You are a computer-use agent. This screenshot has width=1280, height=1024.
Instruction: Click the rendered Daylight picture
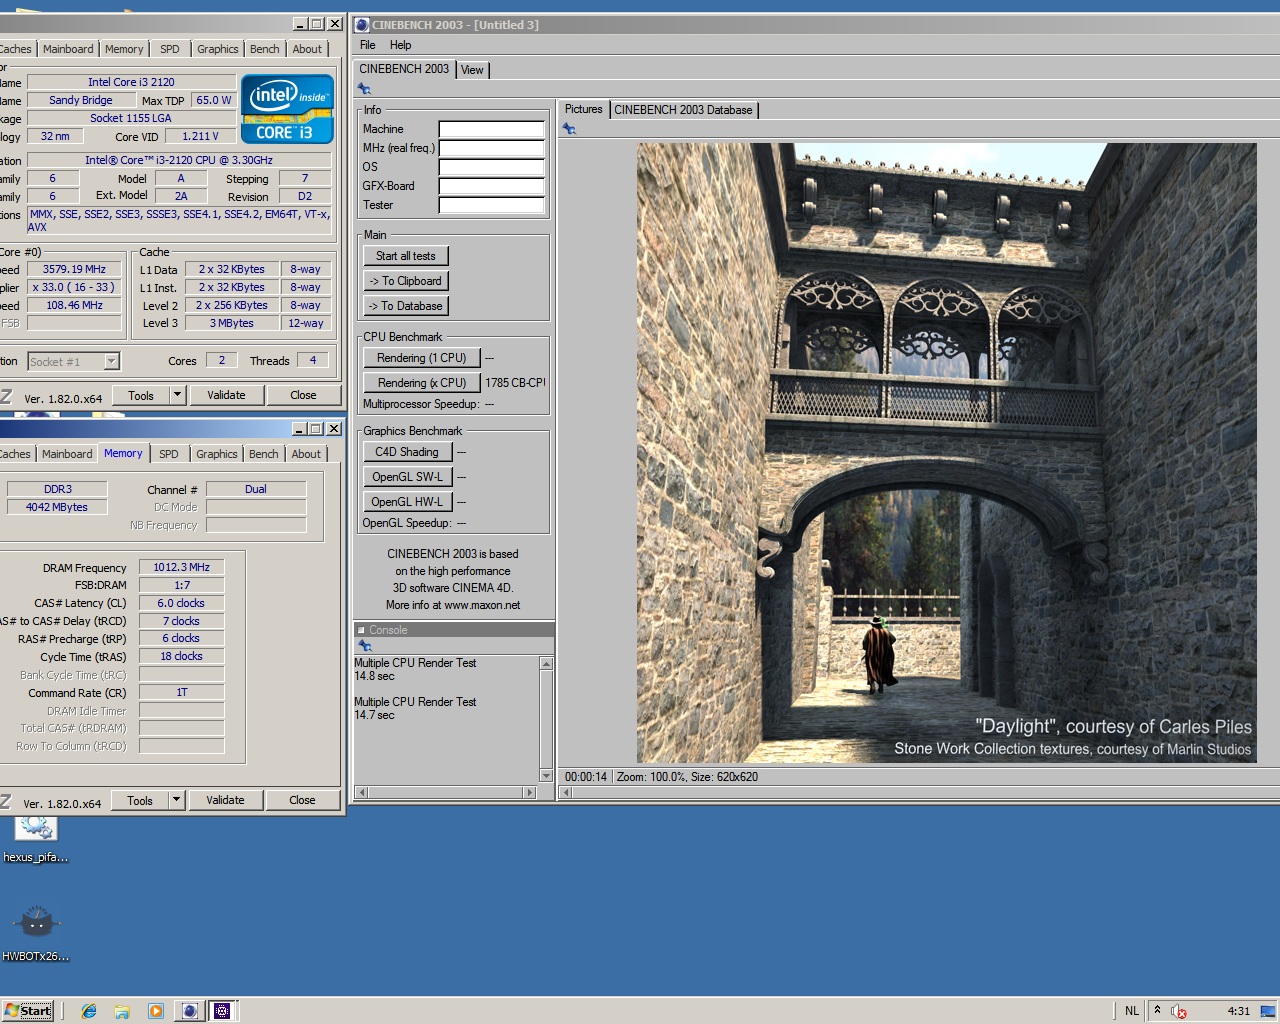coord(946,453)
